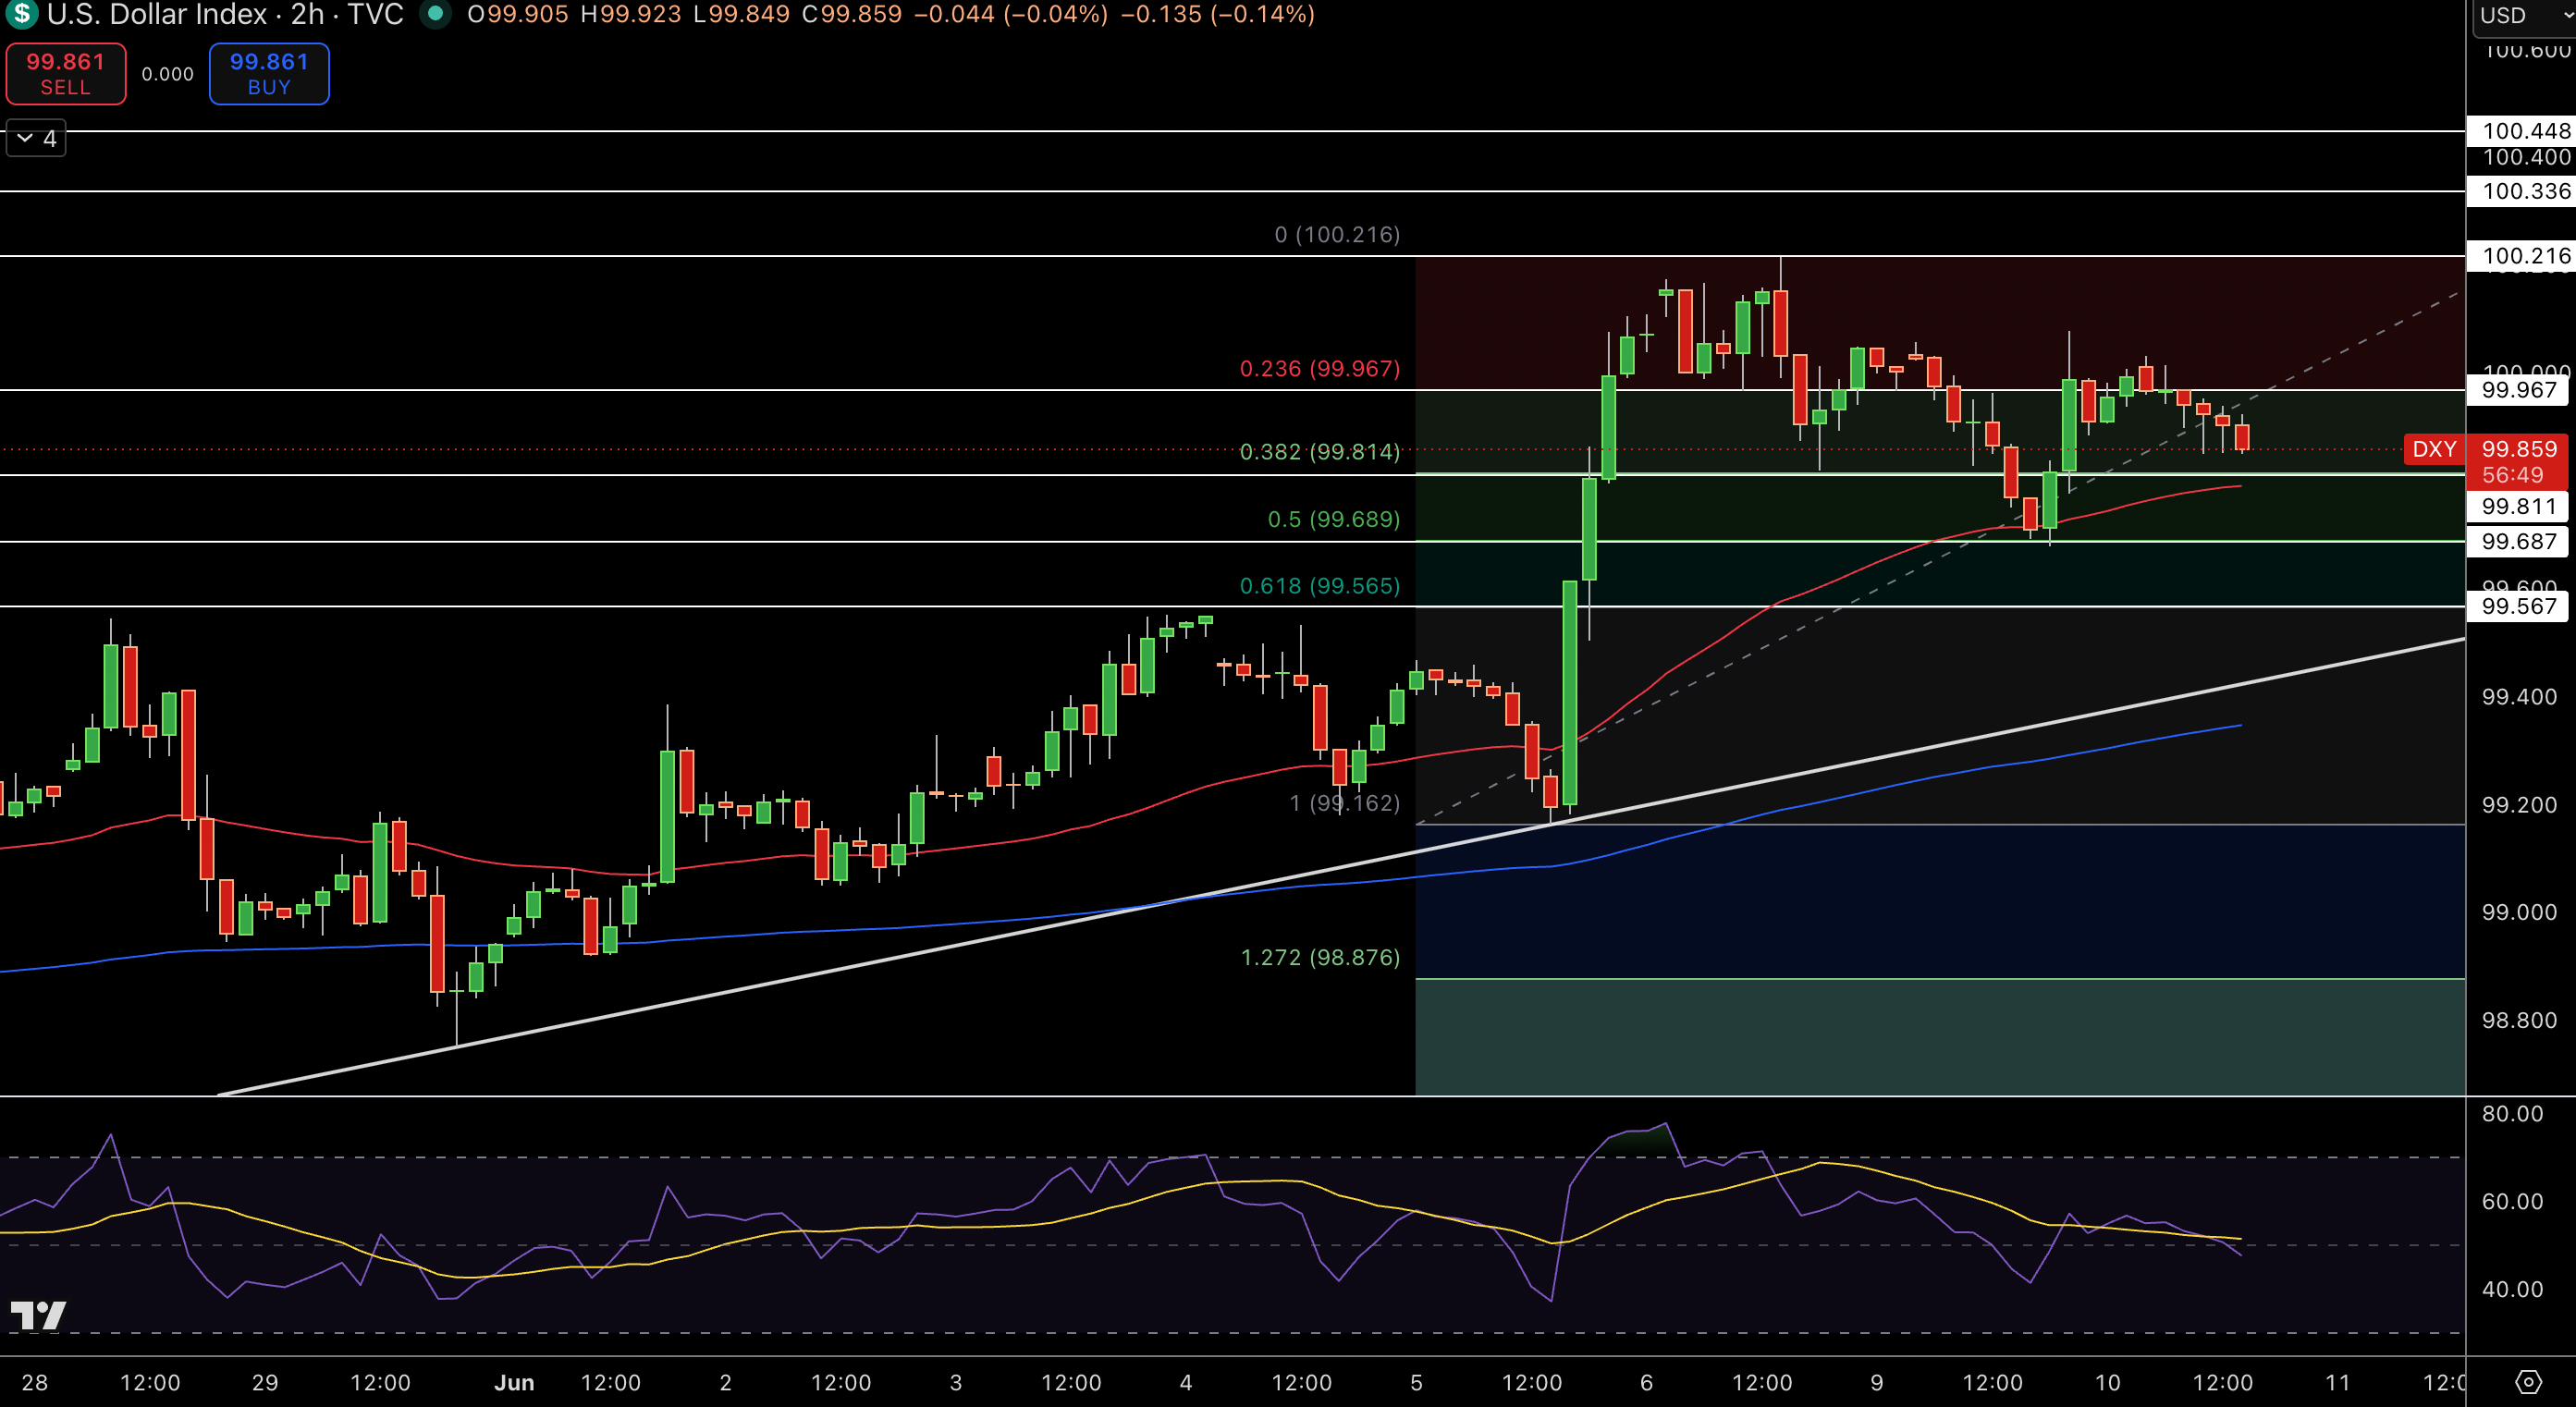Click the 0.618 (99.565) Fibonacci label
The image size is (2576, 1407).
tap(1320, 586)
